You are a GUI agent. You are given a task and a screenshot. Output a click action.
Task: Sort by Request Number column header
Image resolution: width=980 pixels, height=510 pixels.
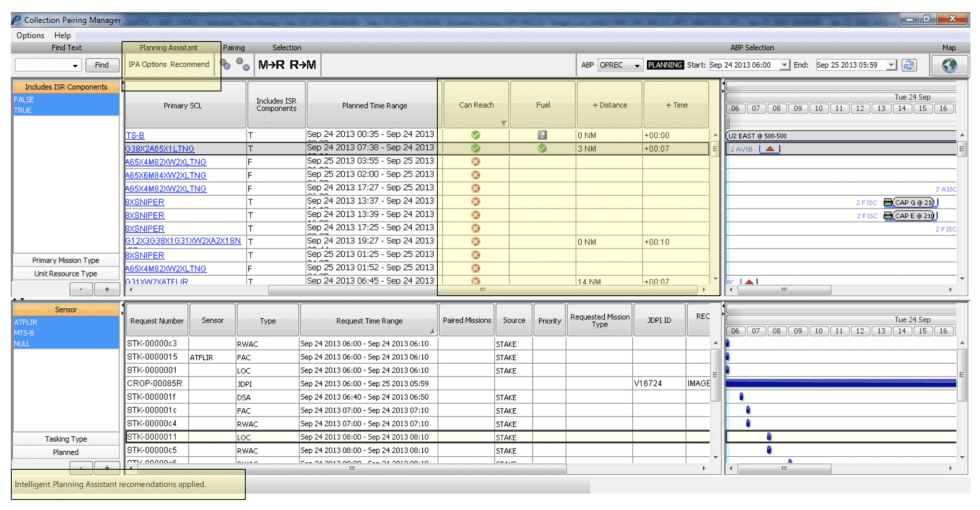click(x=156, y=321)
